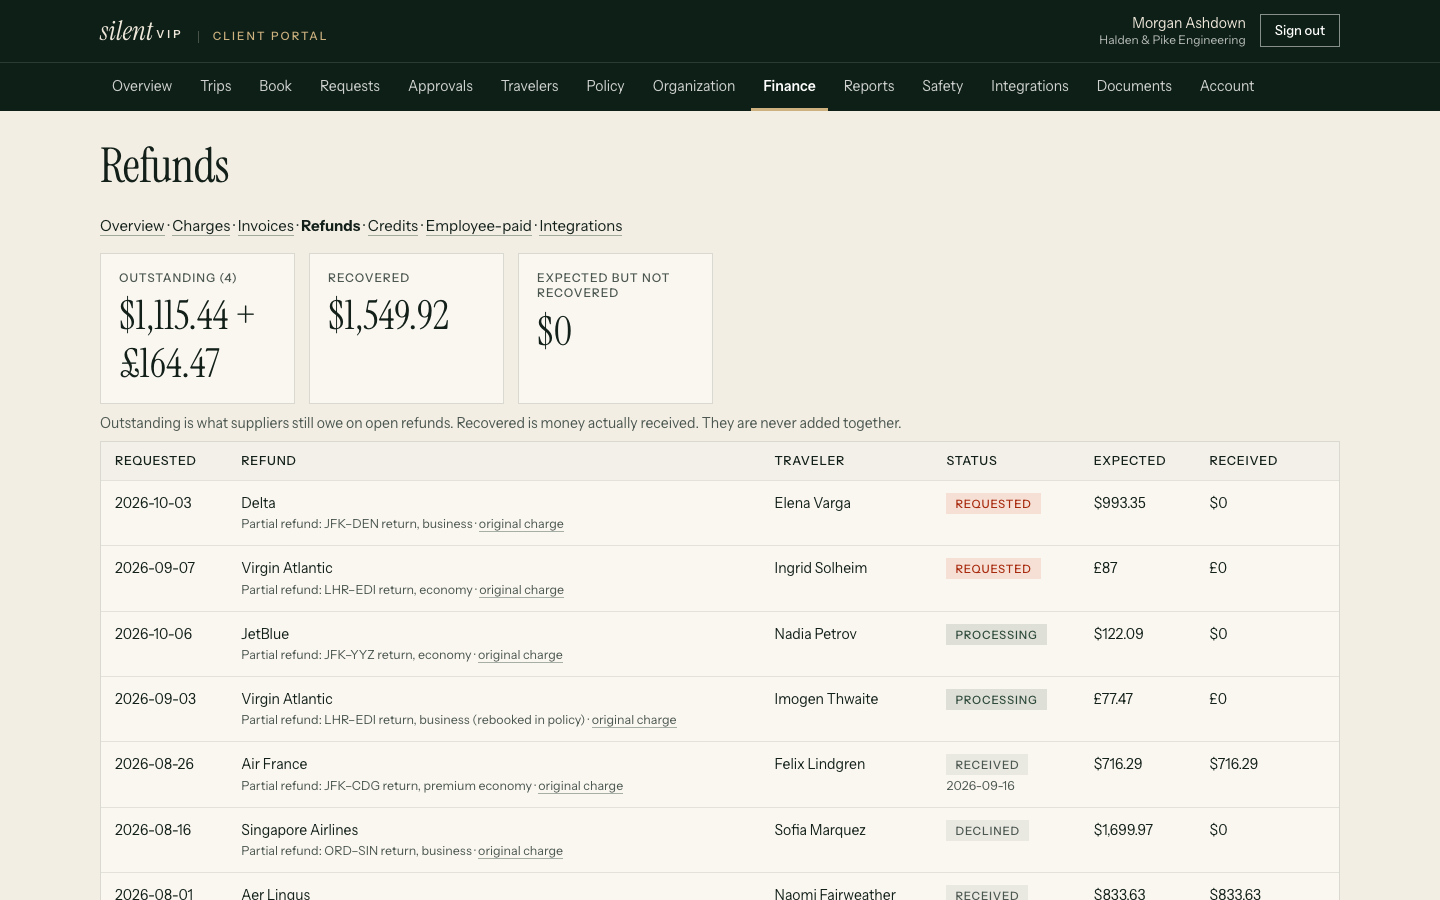The image size is (1440, 900).
Task: Click the Declined badge for Sofia Marquez
Action: (987, 831)
